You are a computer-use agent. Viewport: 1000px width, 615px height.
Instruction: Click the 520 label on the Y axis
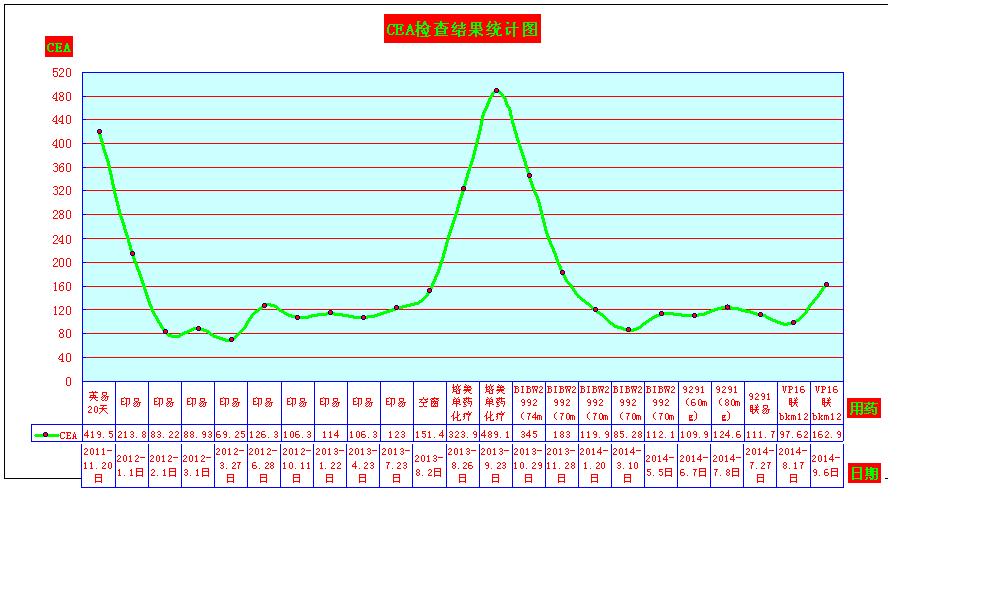pyautogui.click(x=62, y=73)
